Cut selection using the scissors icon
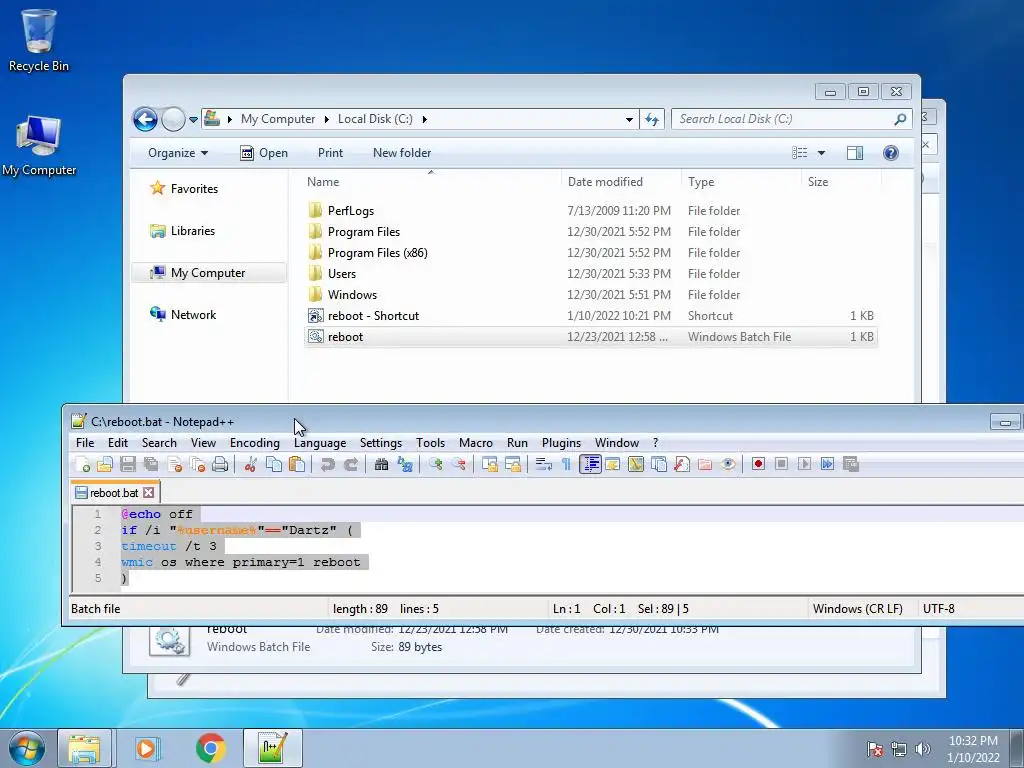Screen dimensions: 1024x768 [250, 464]
